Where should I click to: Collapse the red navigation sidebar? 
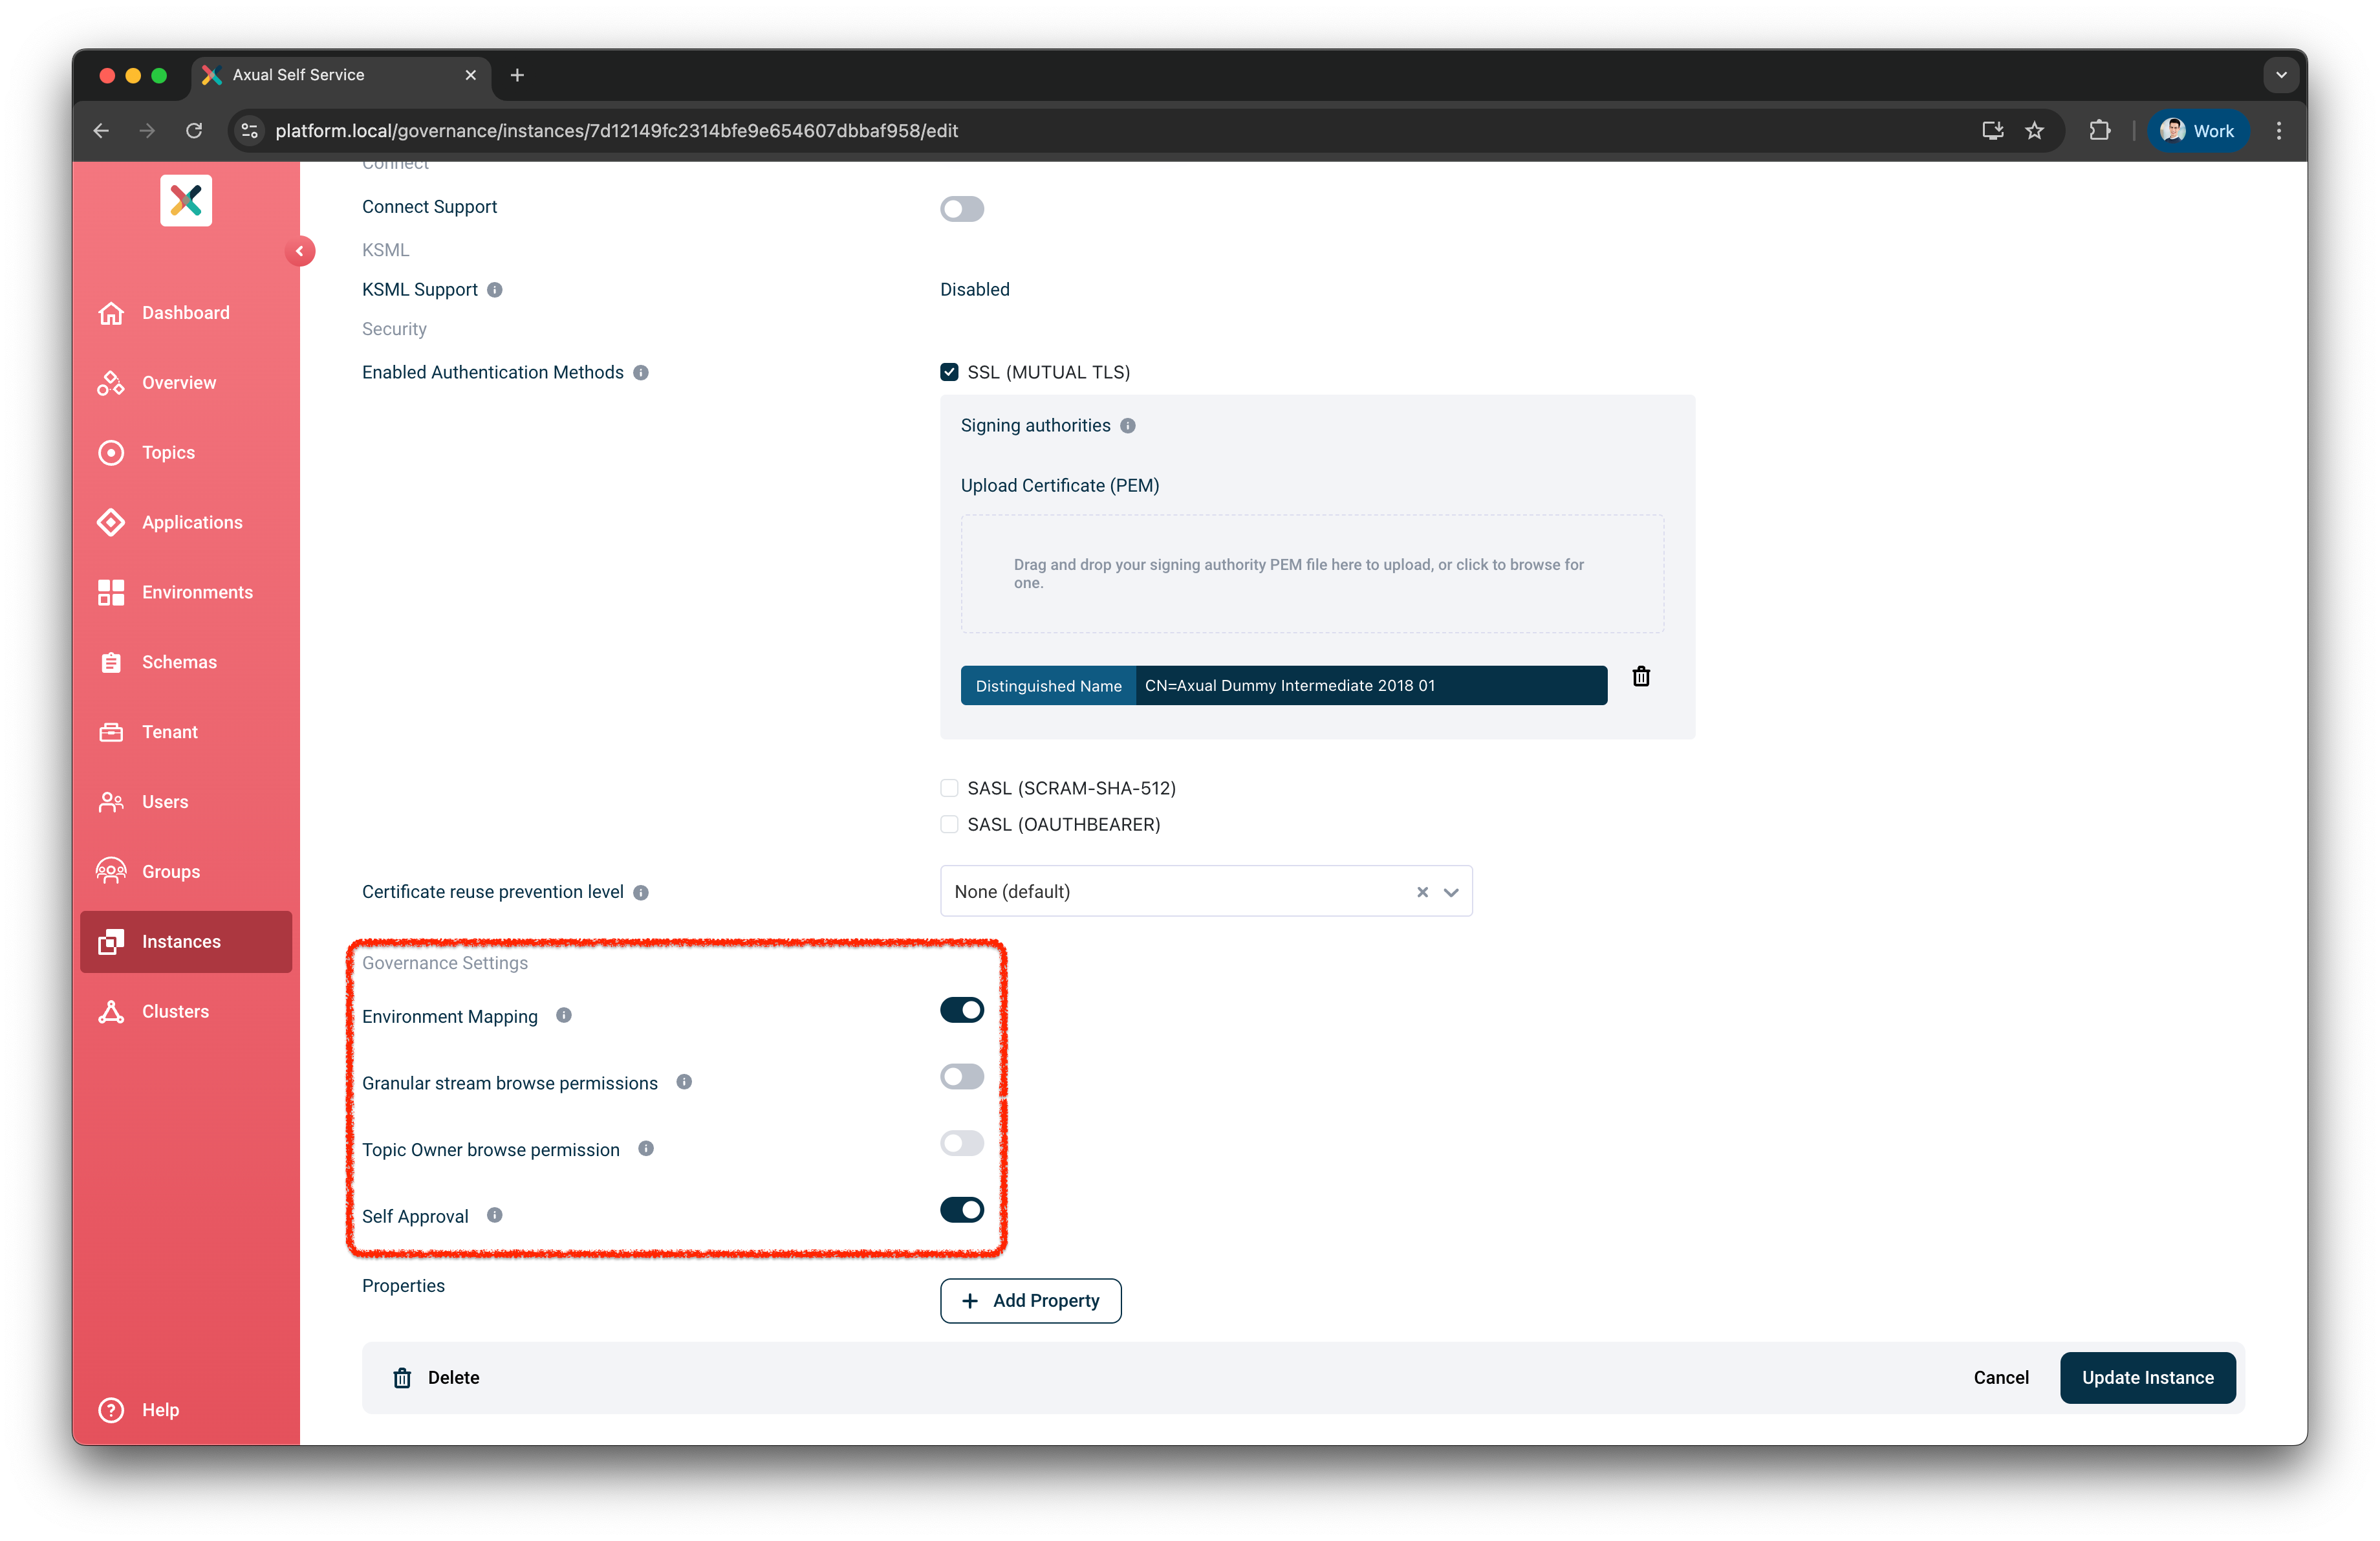(x=301, y=251)
